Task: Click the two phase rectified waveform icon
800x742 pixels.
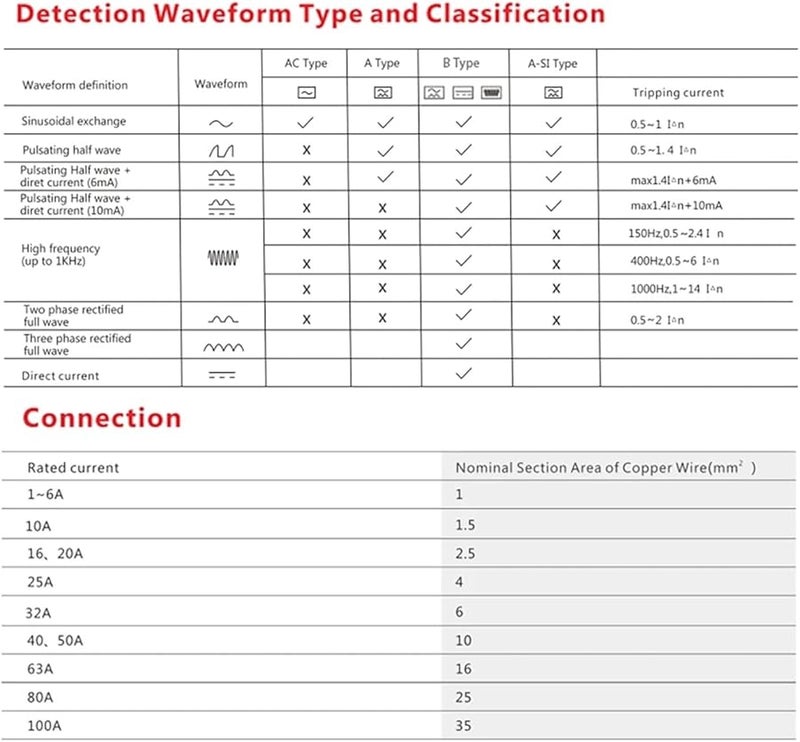Action: pyautogui.click(x=222, y=320)
